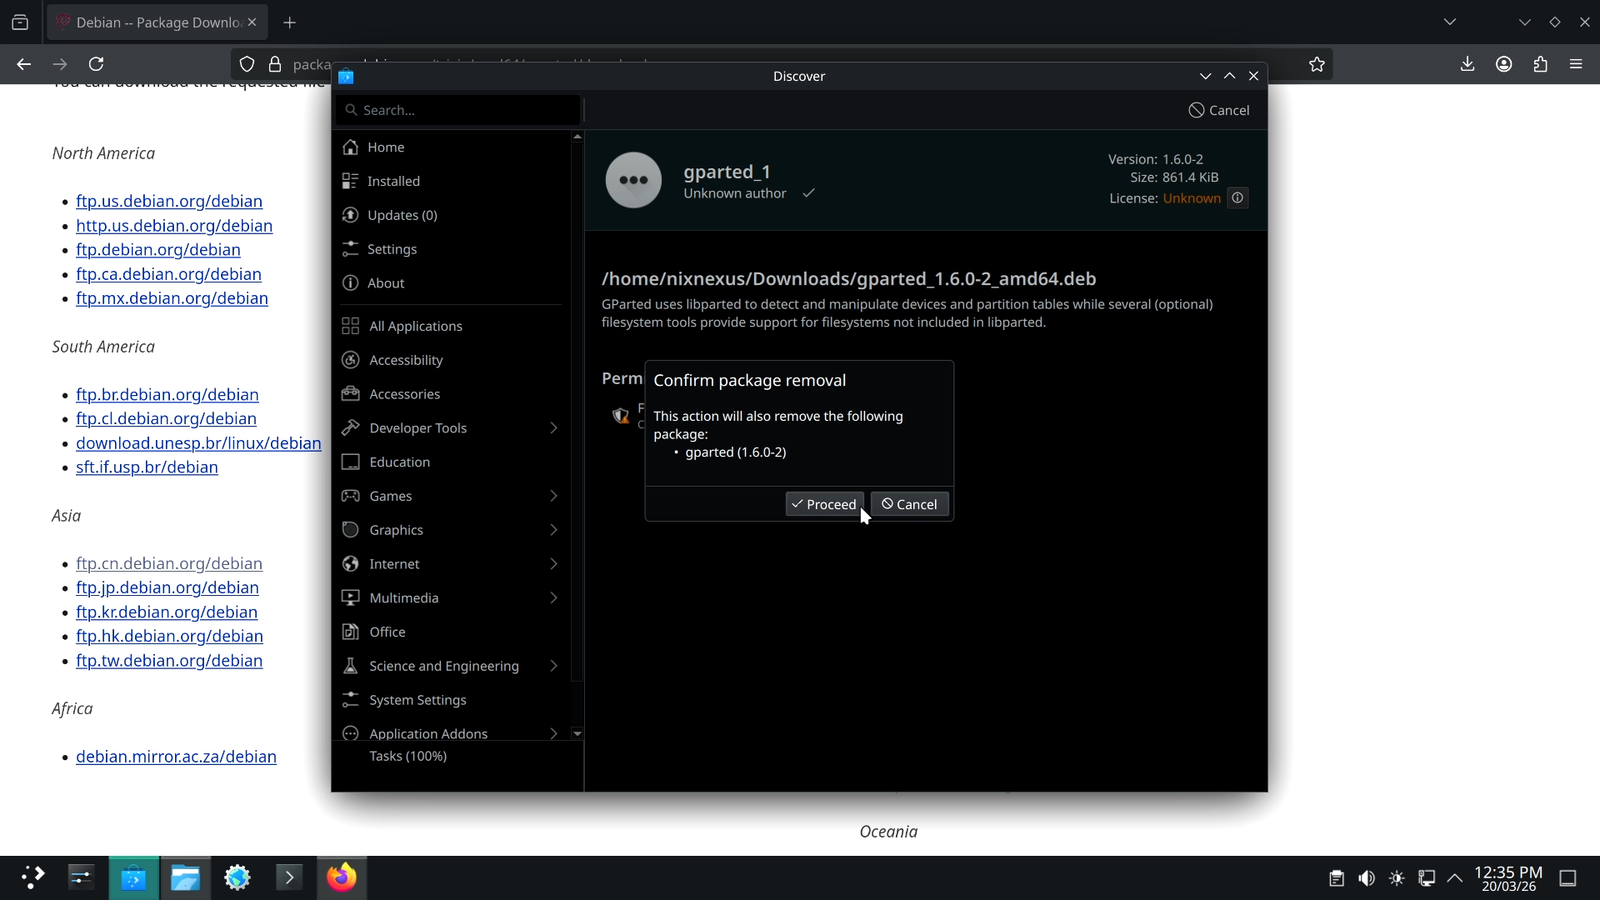
Task: Bookmark this page with star icon
Action: coord(1317,64)
